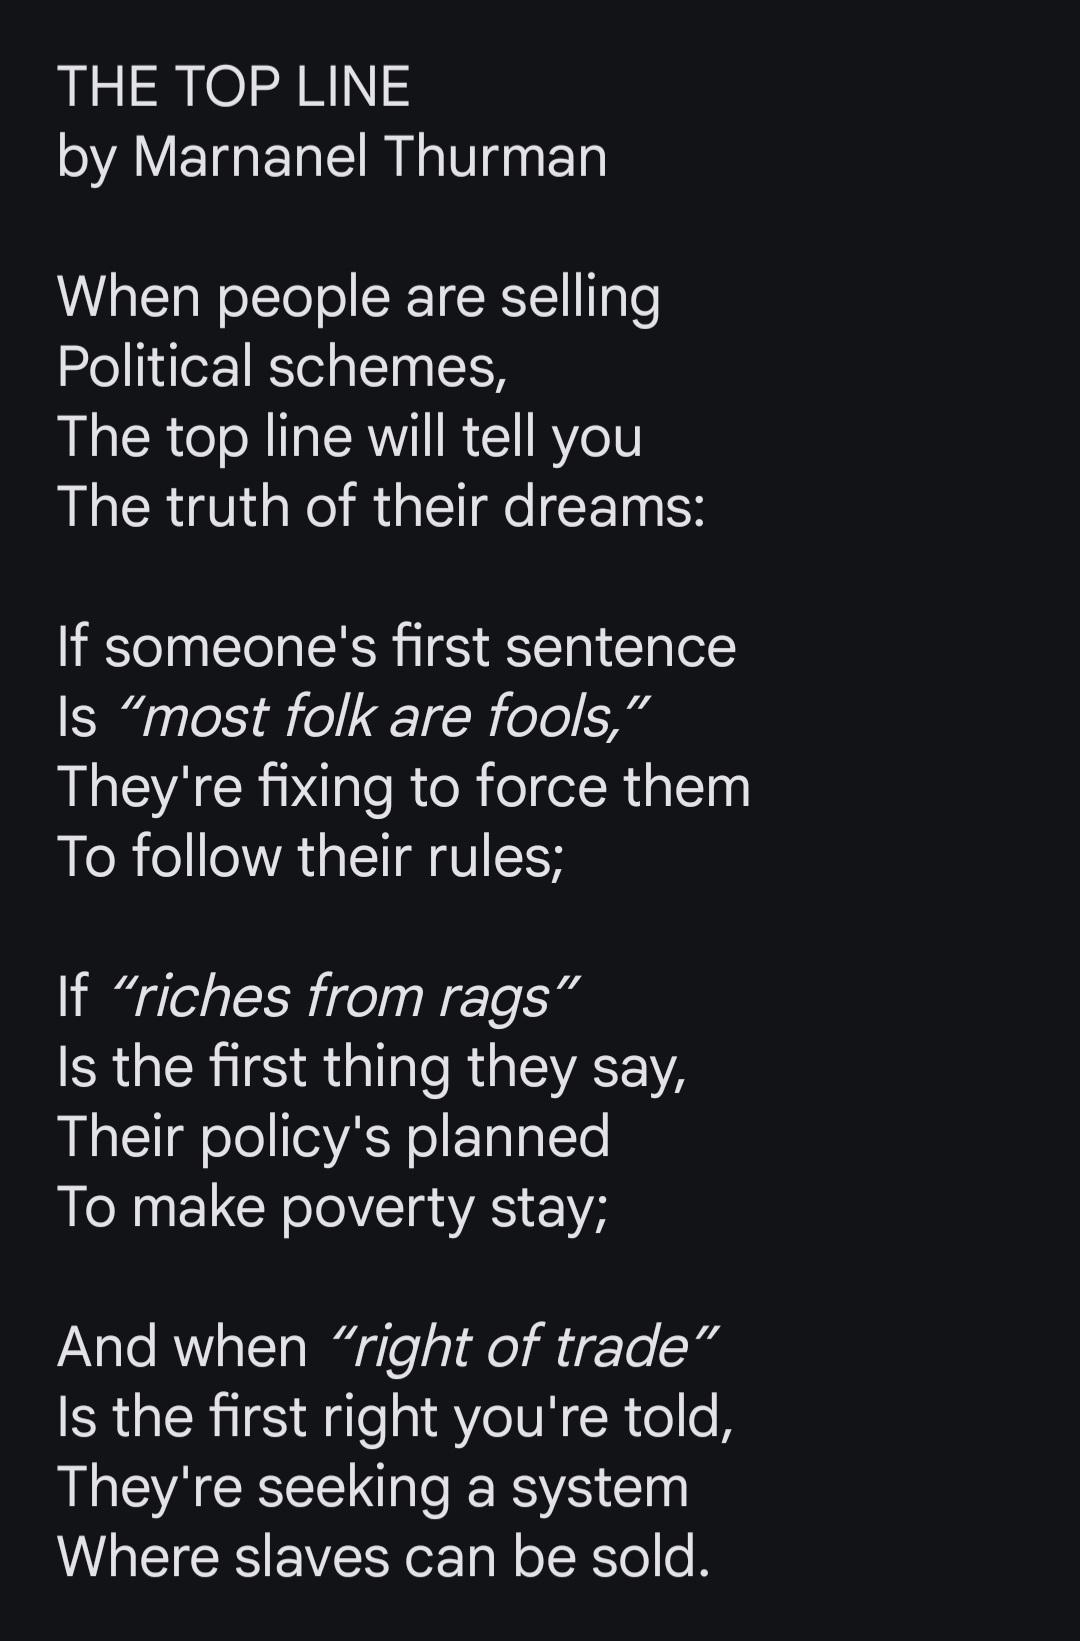
Task: Tap the line "Is the first right you're told,"
Action: pyautogui.click(x=395, y=1417)
